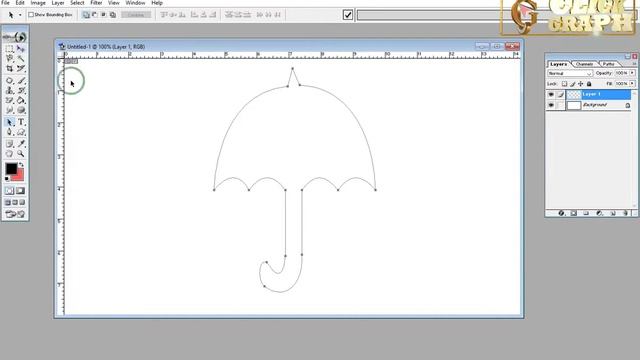Select the Eyedropper tool

pyautogui.click(x=21, y=144)
